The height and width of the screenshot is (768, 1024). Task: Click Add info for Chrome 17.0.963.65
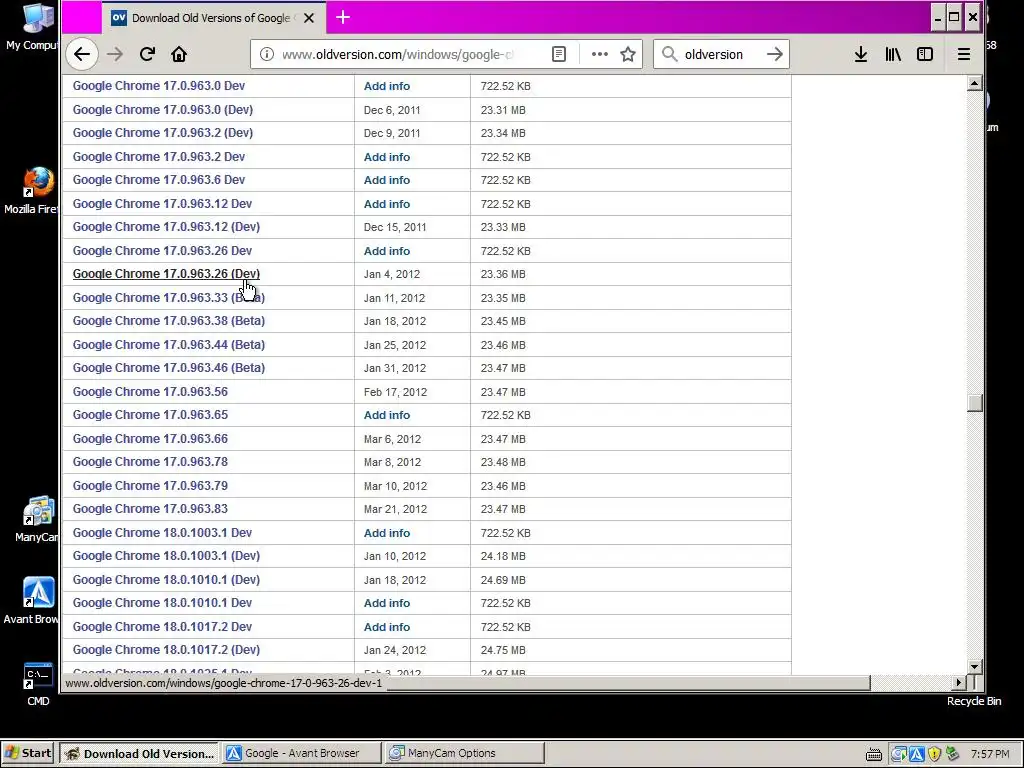(x=387, y=415)
